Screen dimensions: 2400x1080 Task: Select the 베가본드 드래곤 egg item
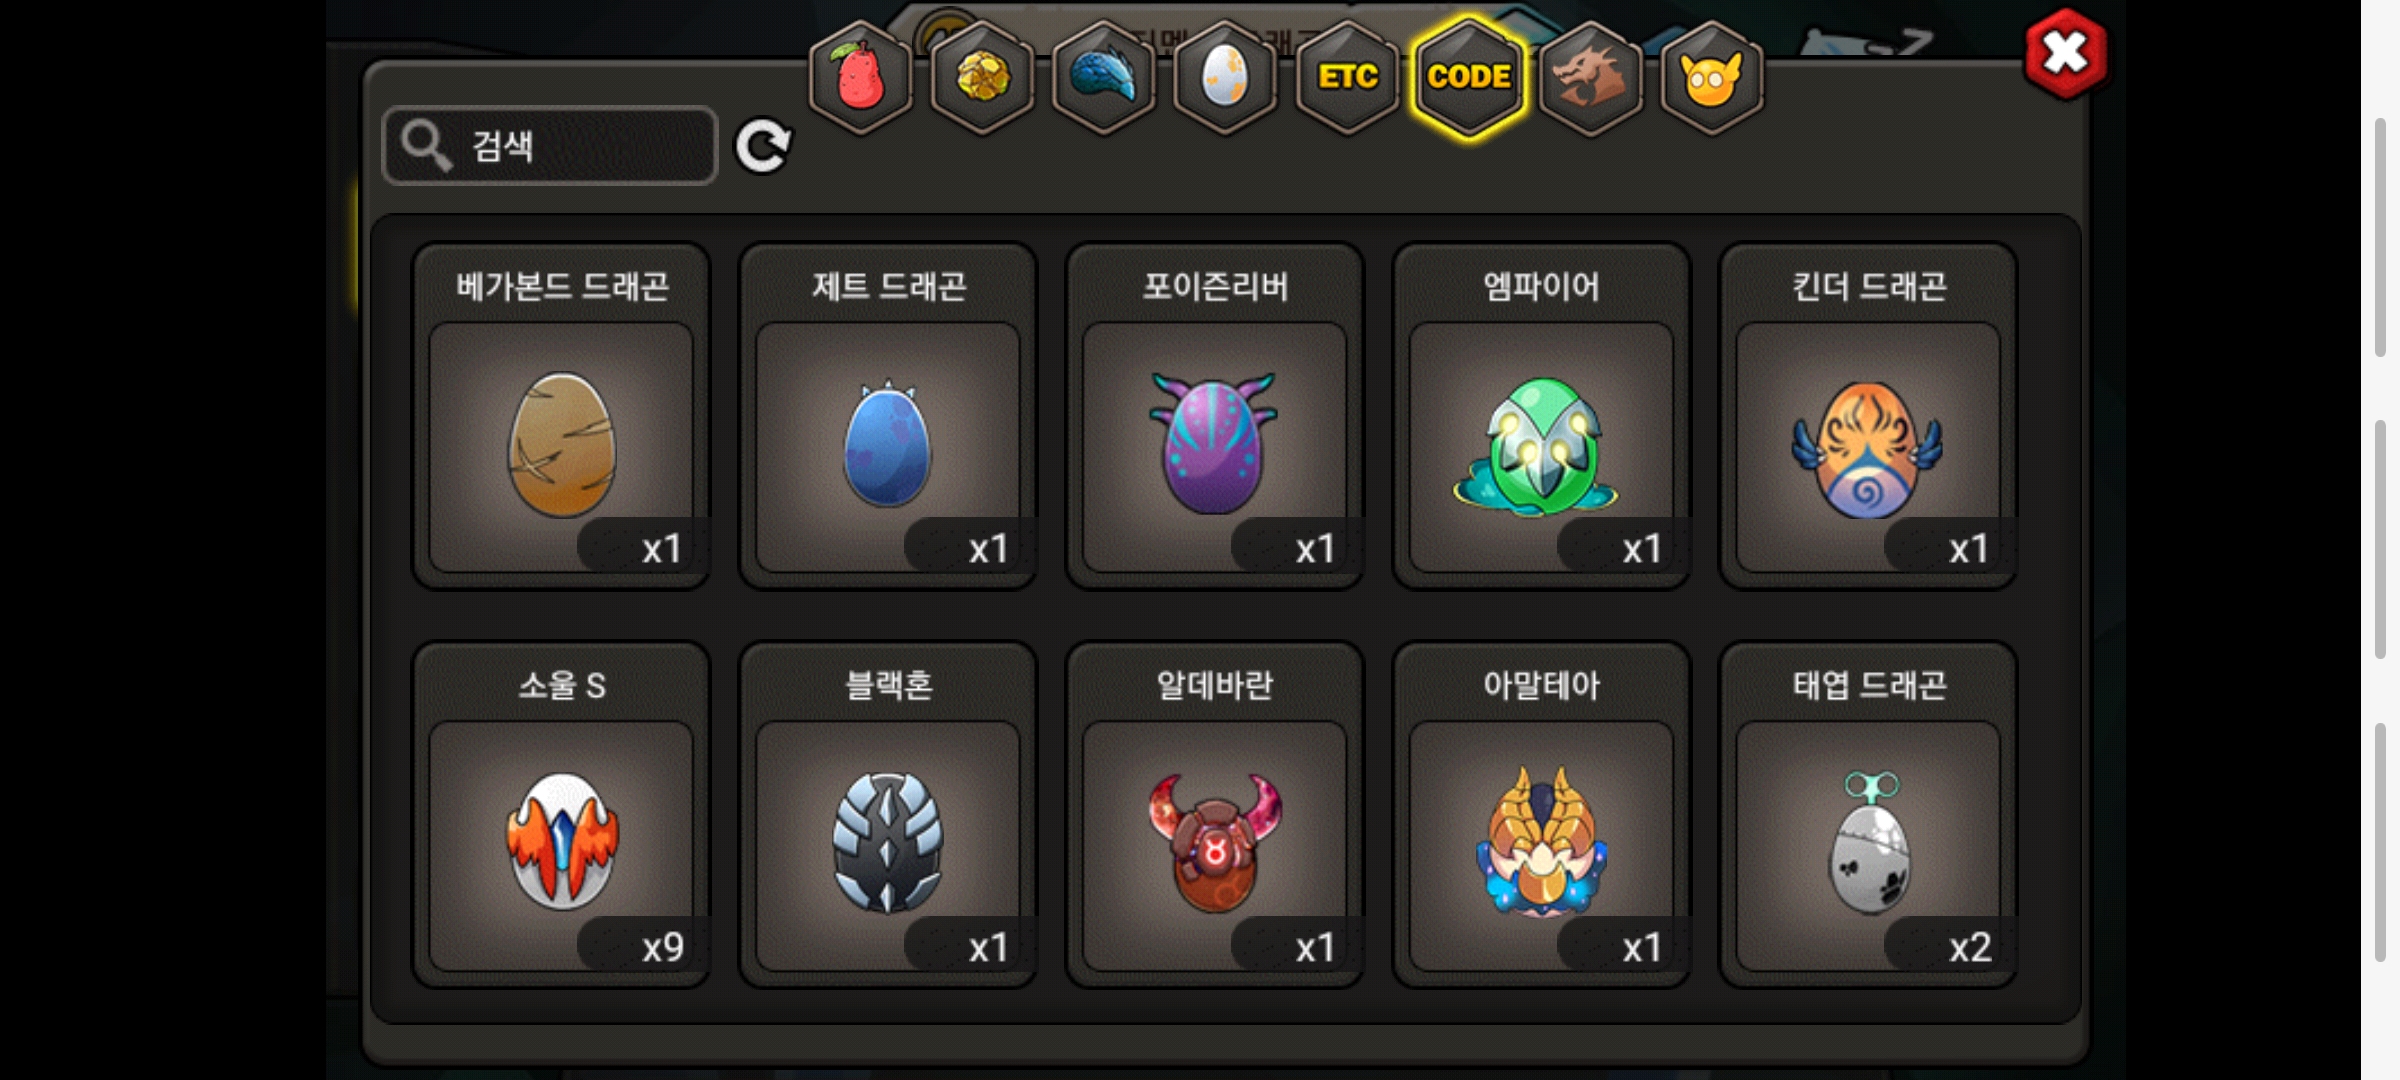tap(561, 416)
